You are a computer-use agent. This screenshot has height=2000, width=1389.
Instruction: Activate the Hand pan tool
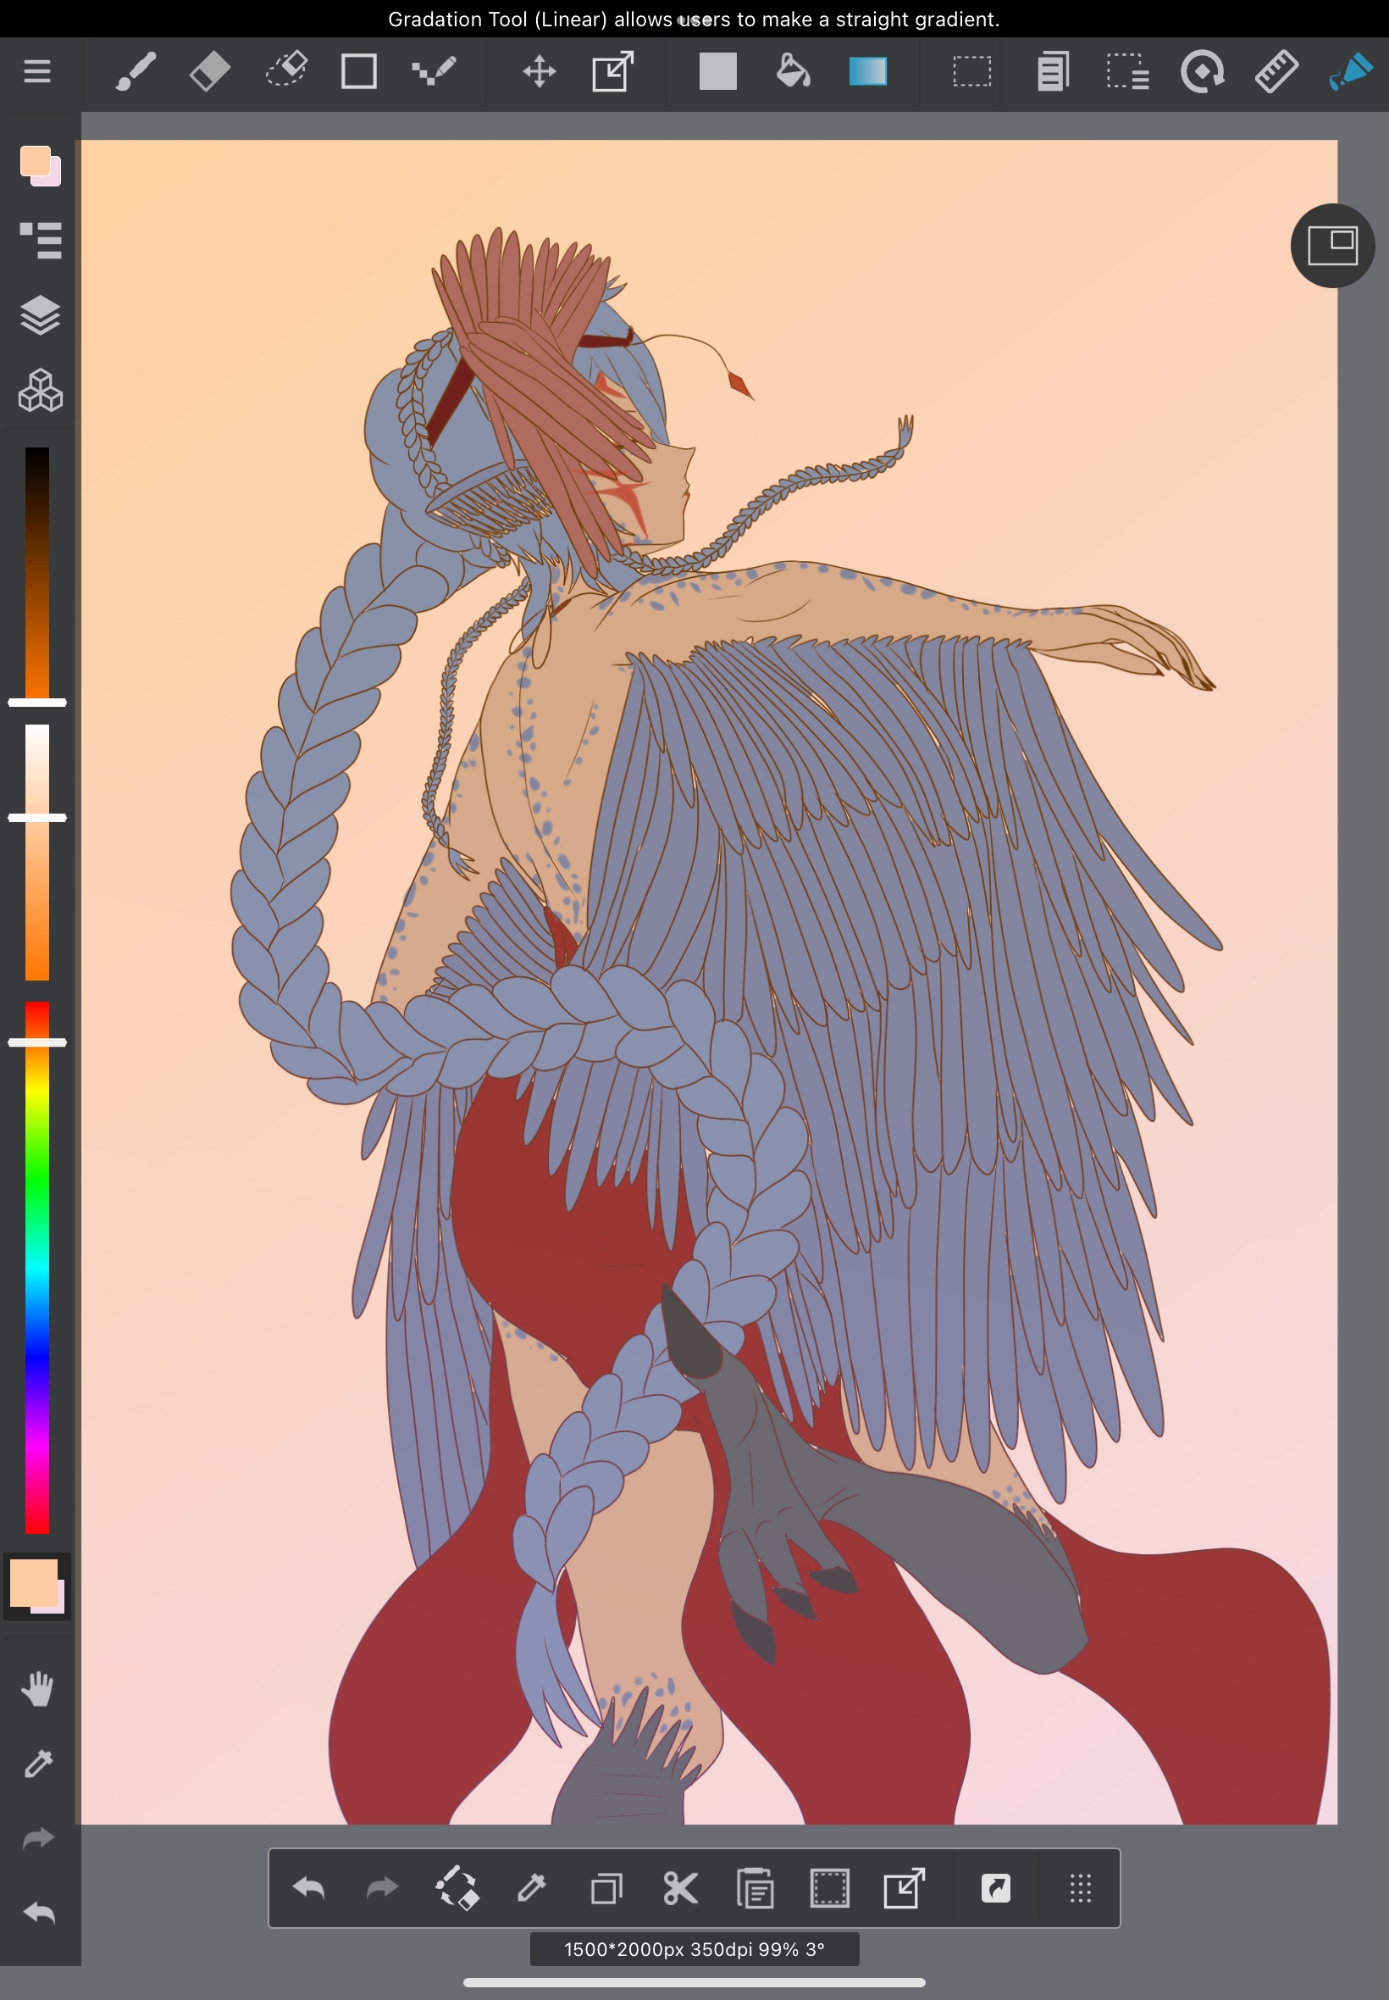[x=38, y=1689]
